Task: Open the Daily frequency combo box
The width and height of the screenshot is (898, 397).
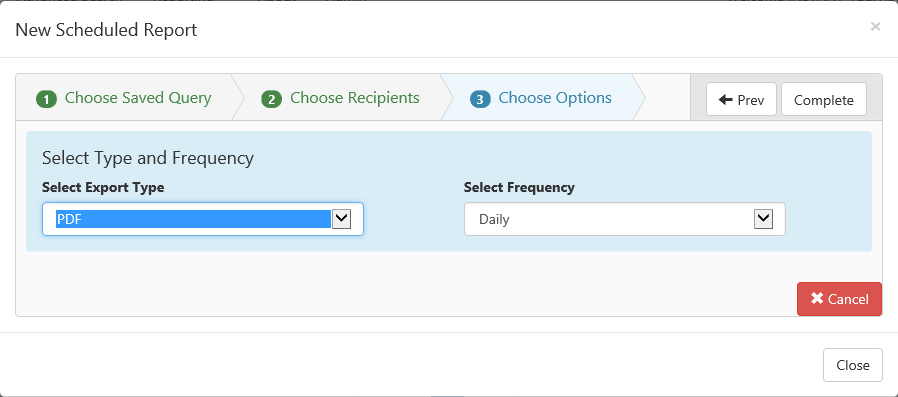Action: point(624,219)
